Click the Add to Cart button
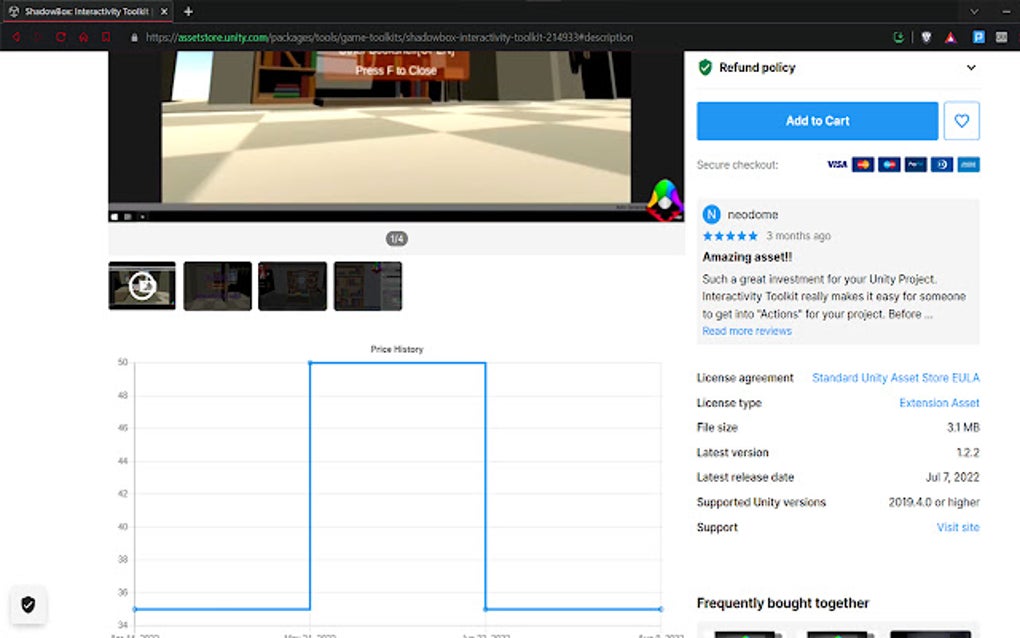This screenshot has width=1020, height=638. tap(817, 121)
